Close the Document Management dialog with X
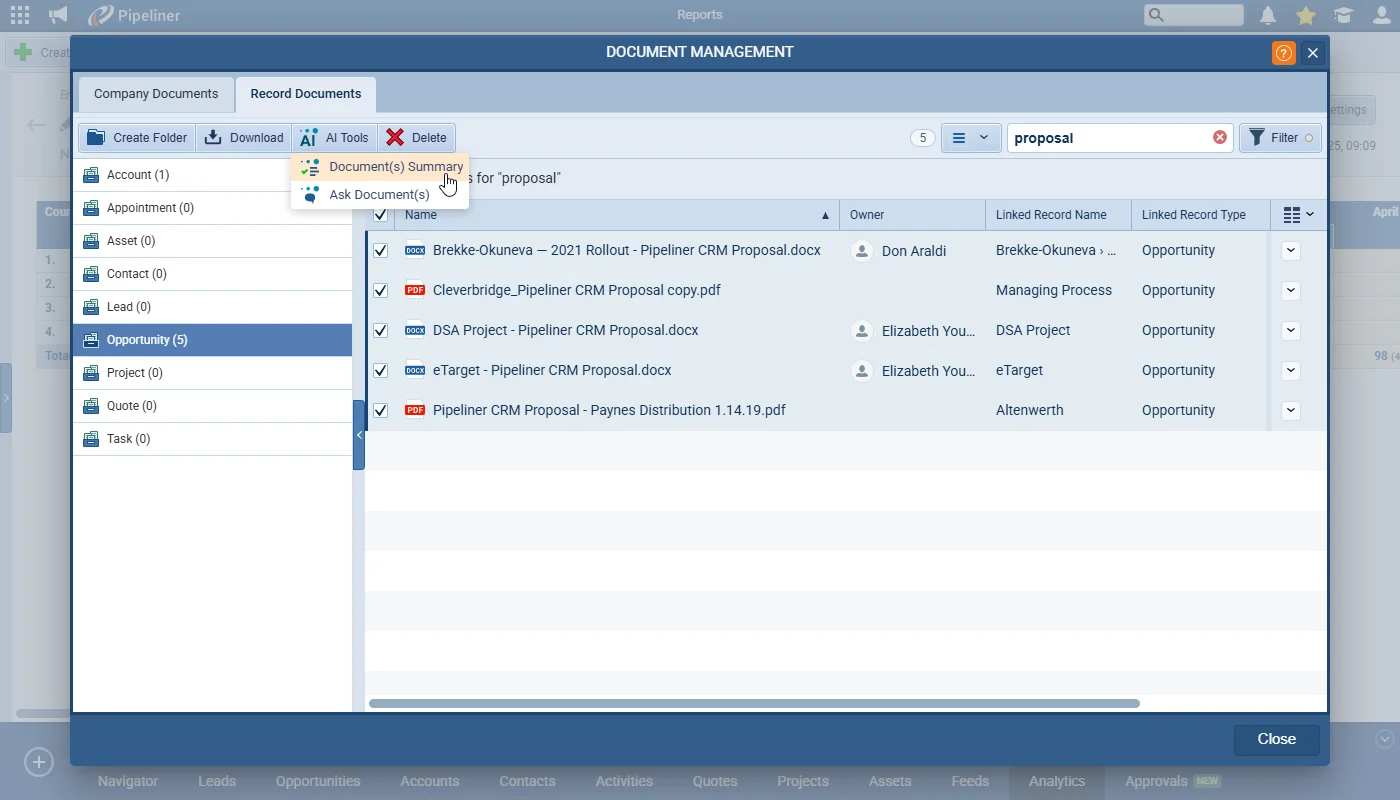Image resolution: width=1400 pixels, height=800 pixels. [x=1313, y=53]
